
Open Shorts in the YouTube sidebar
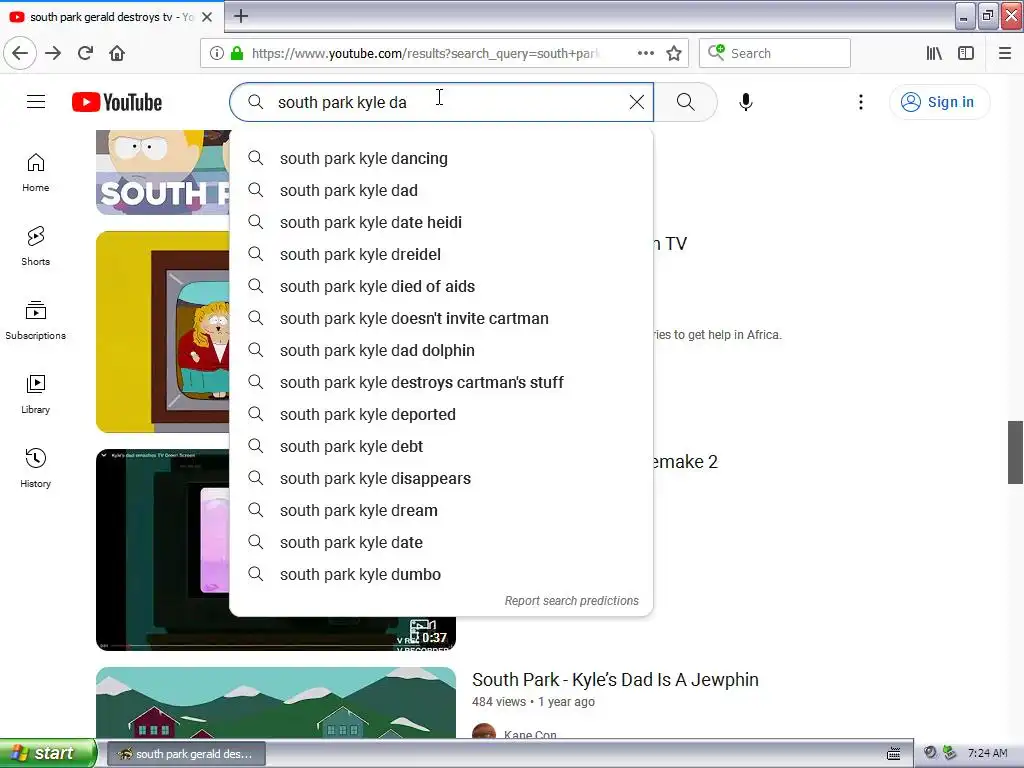pos(36,247)
